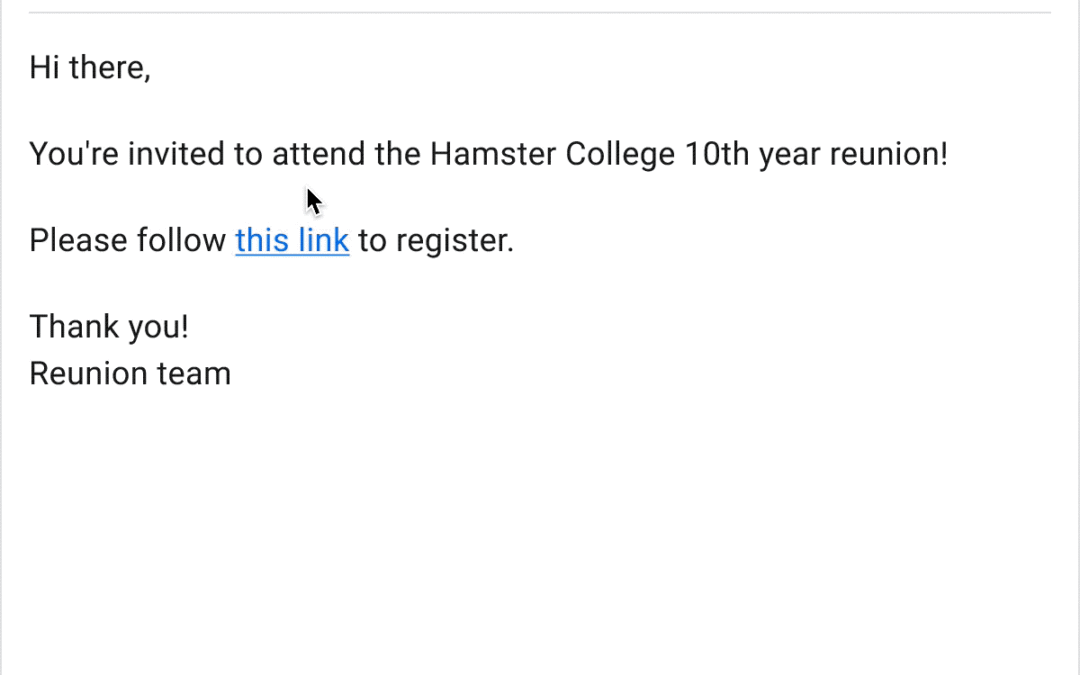Click the word "Thank" in closing line

click(74, 326)
